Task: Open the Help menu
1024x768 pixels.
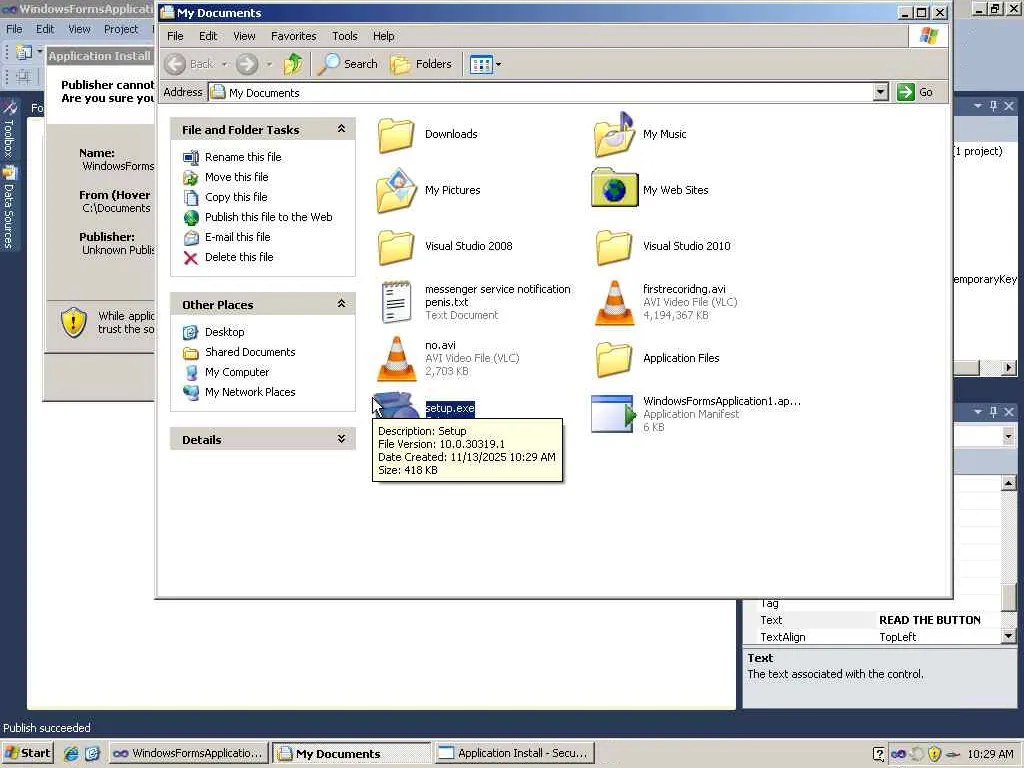Action: (x=383, y=36)
